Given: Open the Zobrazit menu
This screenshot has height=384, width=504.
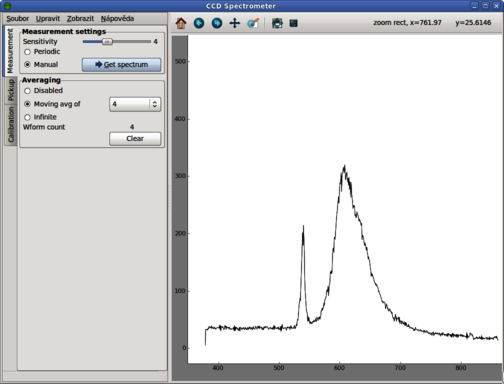Looking at the screenshot, I should [80, 19].
